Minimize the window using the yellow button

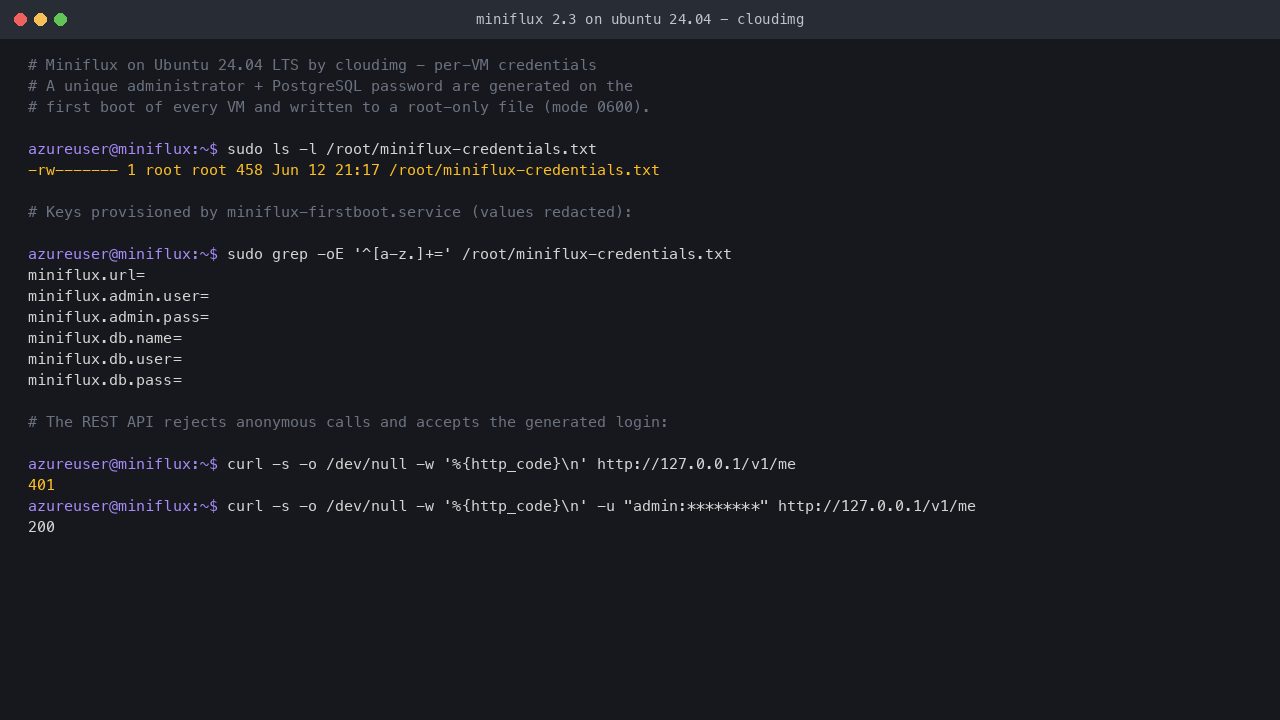pos(40,19)
